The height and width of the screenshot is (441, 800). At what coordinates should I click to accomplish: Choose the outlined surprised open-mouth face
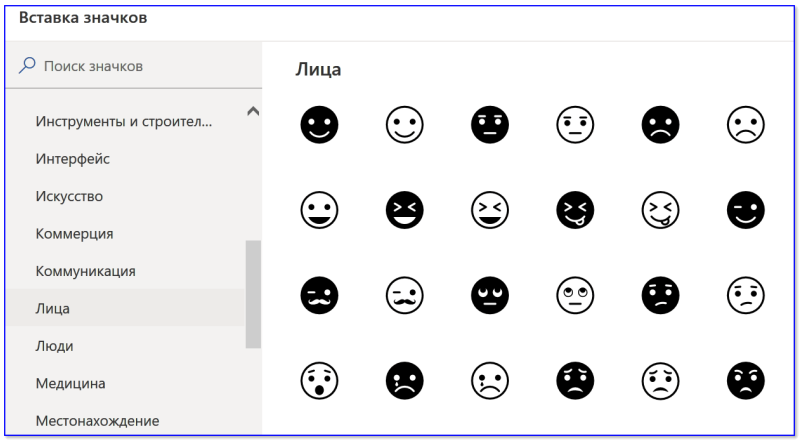(319, 381)
